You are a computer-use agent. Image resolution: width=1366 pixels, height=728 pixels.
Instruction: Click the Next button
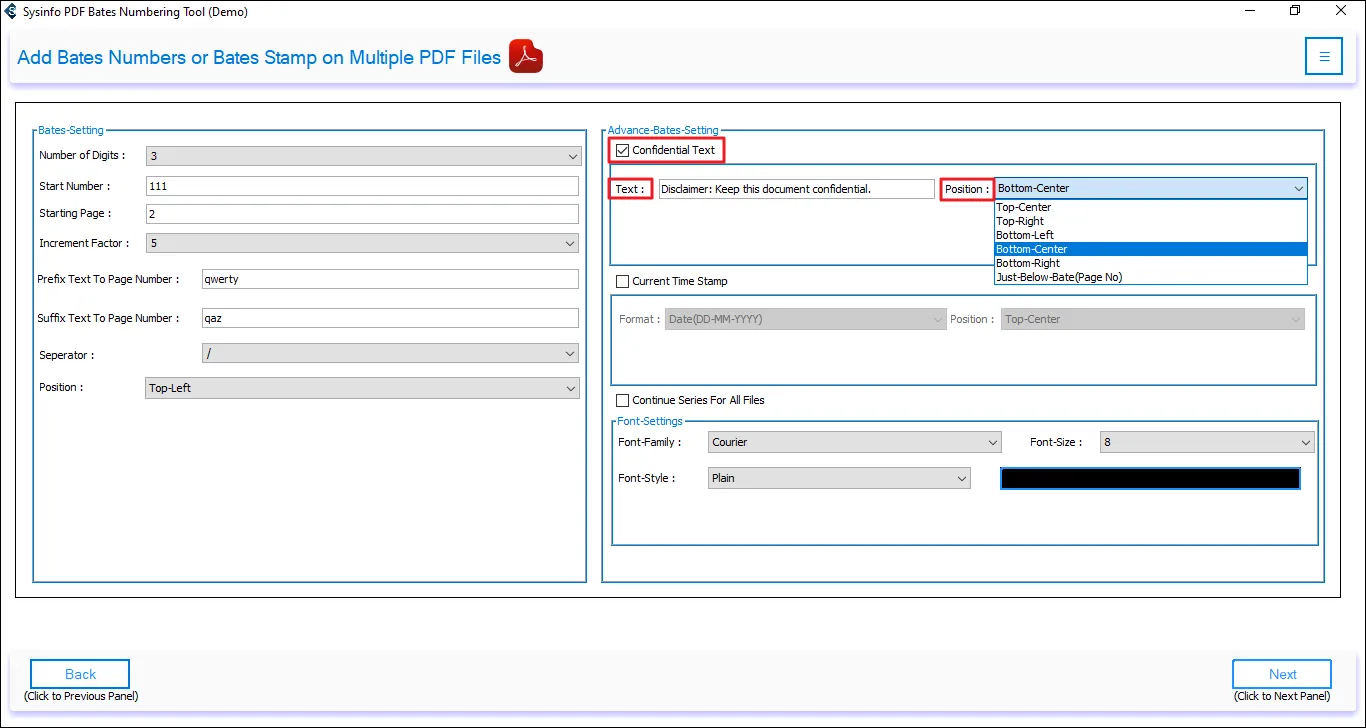coord(1281,674)
